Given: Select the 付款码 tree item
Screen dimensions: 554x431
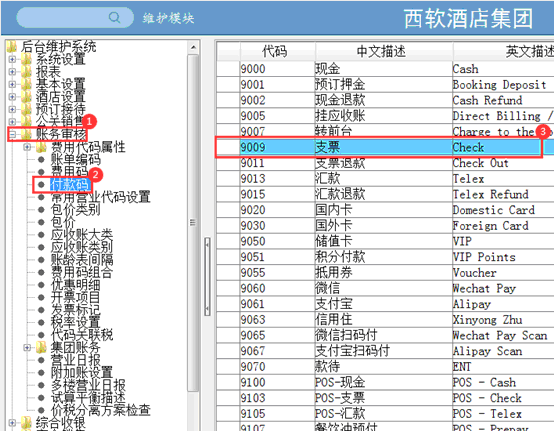Looking at the screenshot, I should [x=70, y=184].
